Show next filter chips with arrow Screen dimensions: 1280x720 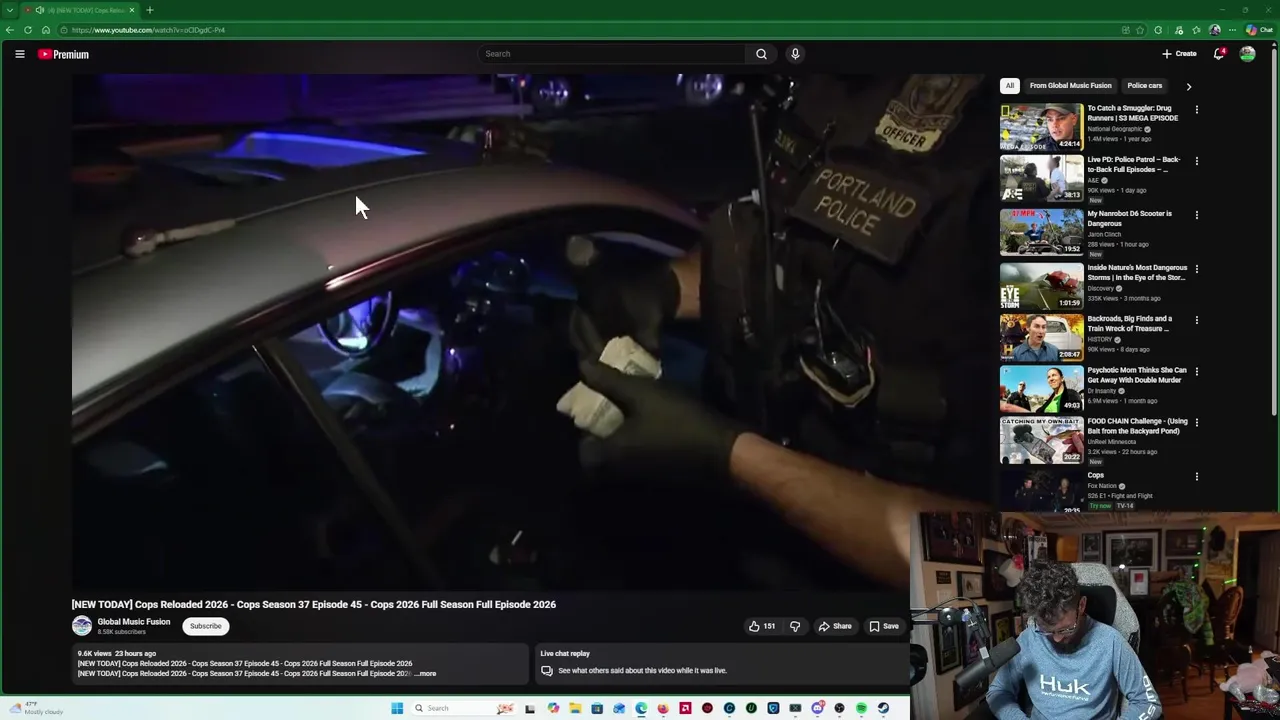point(1189,87)
